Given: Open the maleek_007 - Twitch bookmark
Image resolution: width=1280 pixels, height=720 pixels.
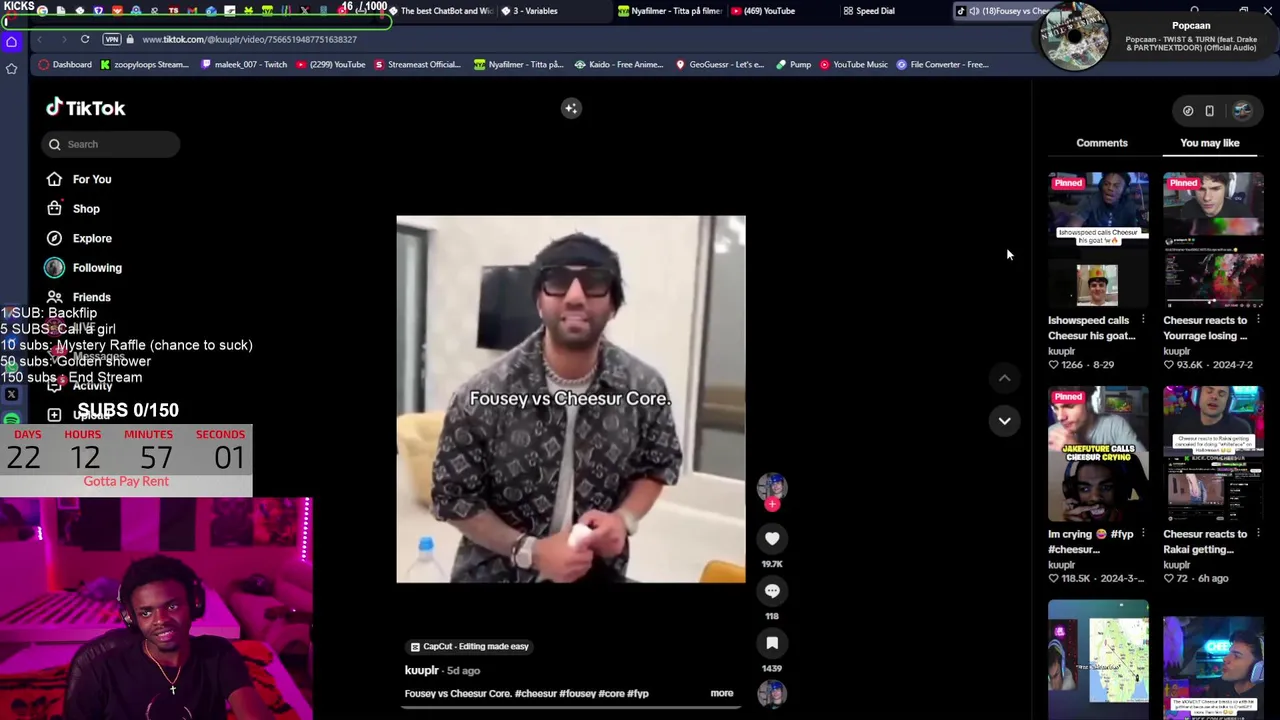Looking at the screenshot, I should (243, 65).
